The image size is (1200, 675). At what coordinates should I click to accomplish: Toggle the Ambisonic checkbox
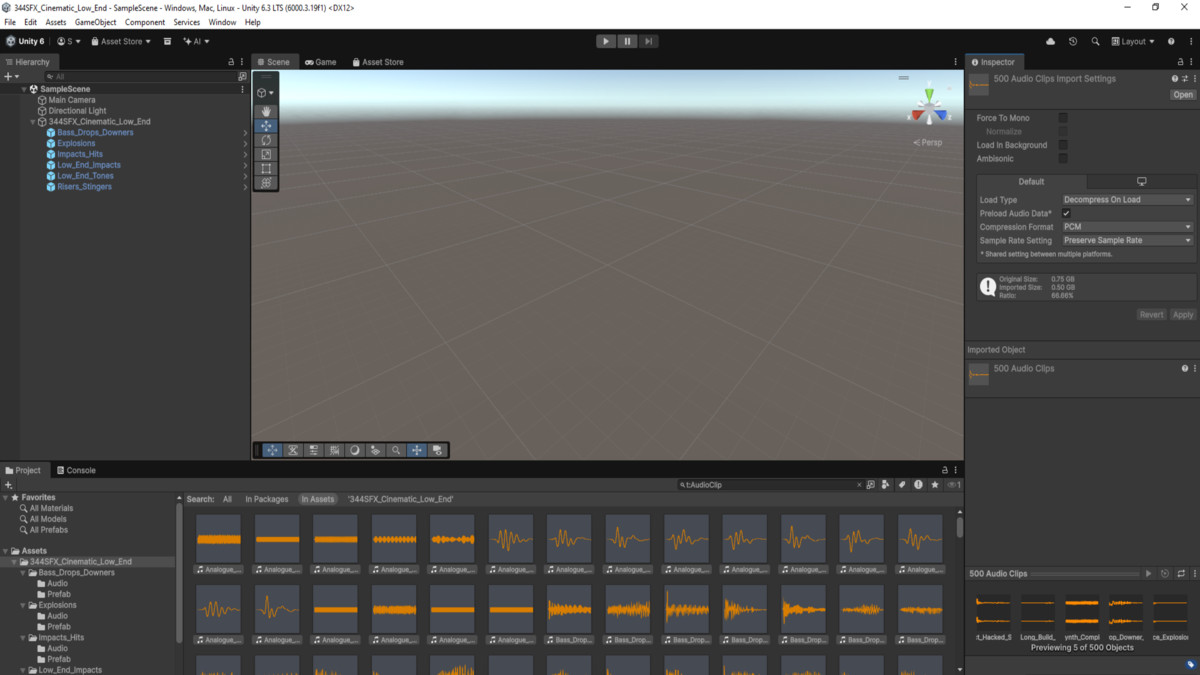pyautogui.click(x=1063, y=159)
